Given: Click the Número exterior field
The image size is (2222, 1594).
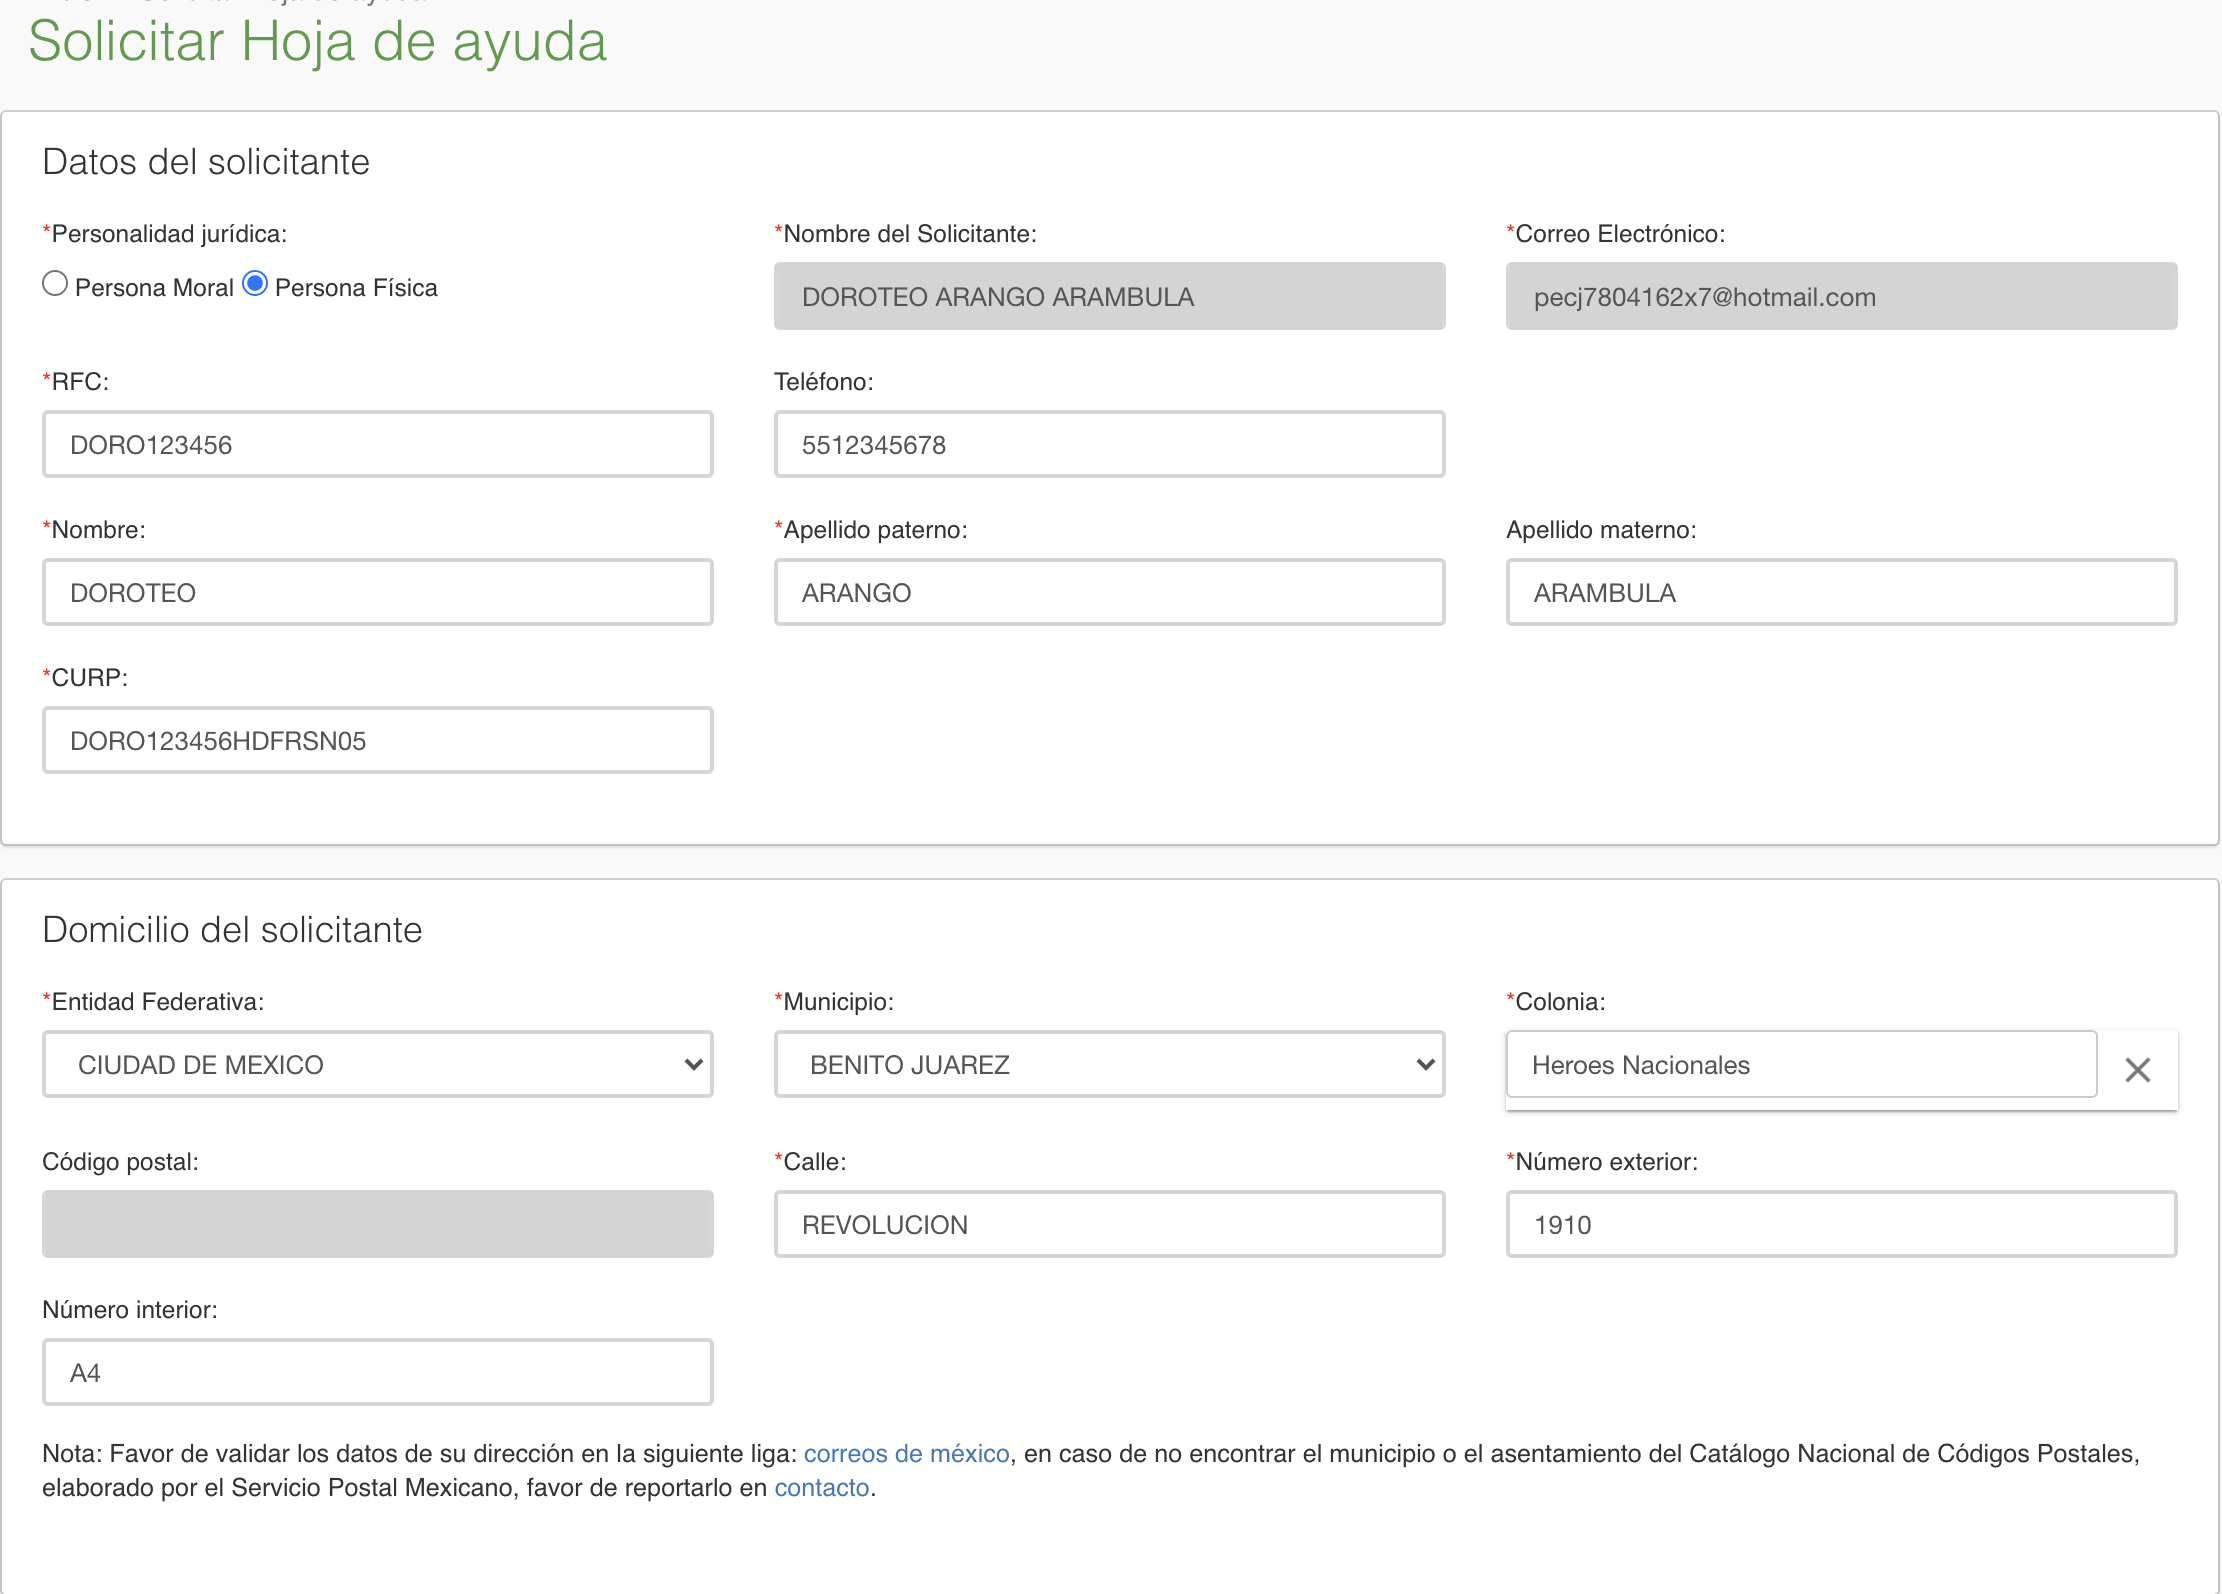Looking at the screenshot, I should tap(1842, 1224).
